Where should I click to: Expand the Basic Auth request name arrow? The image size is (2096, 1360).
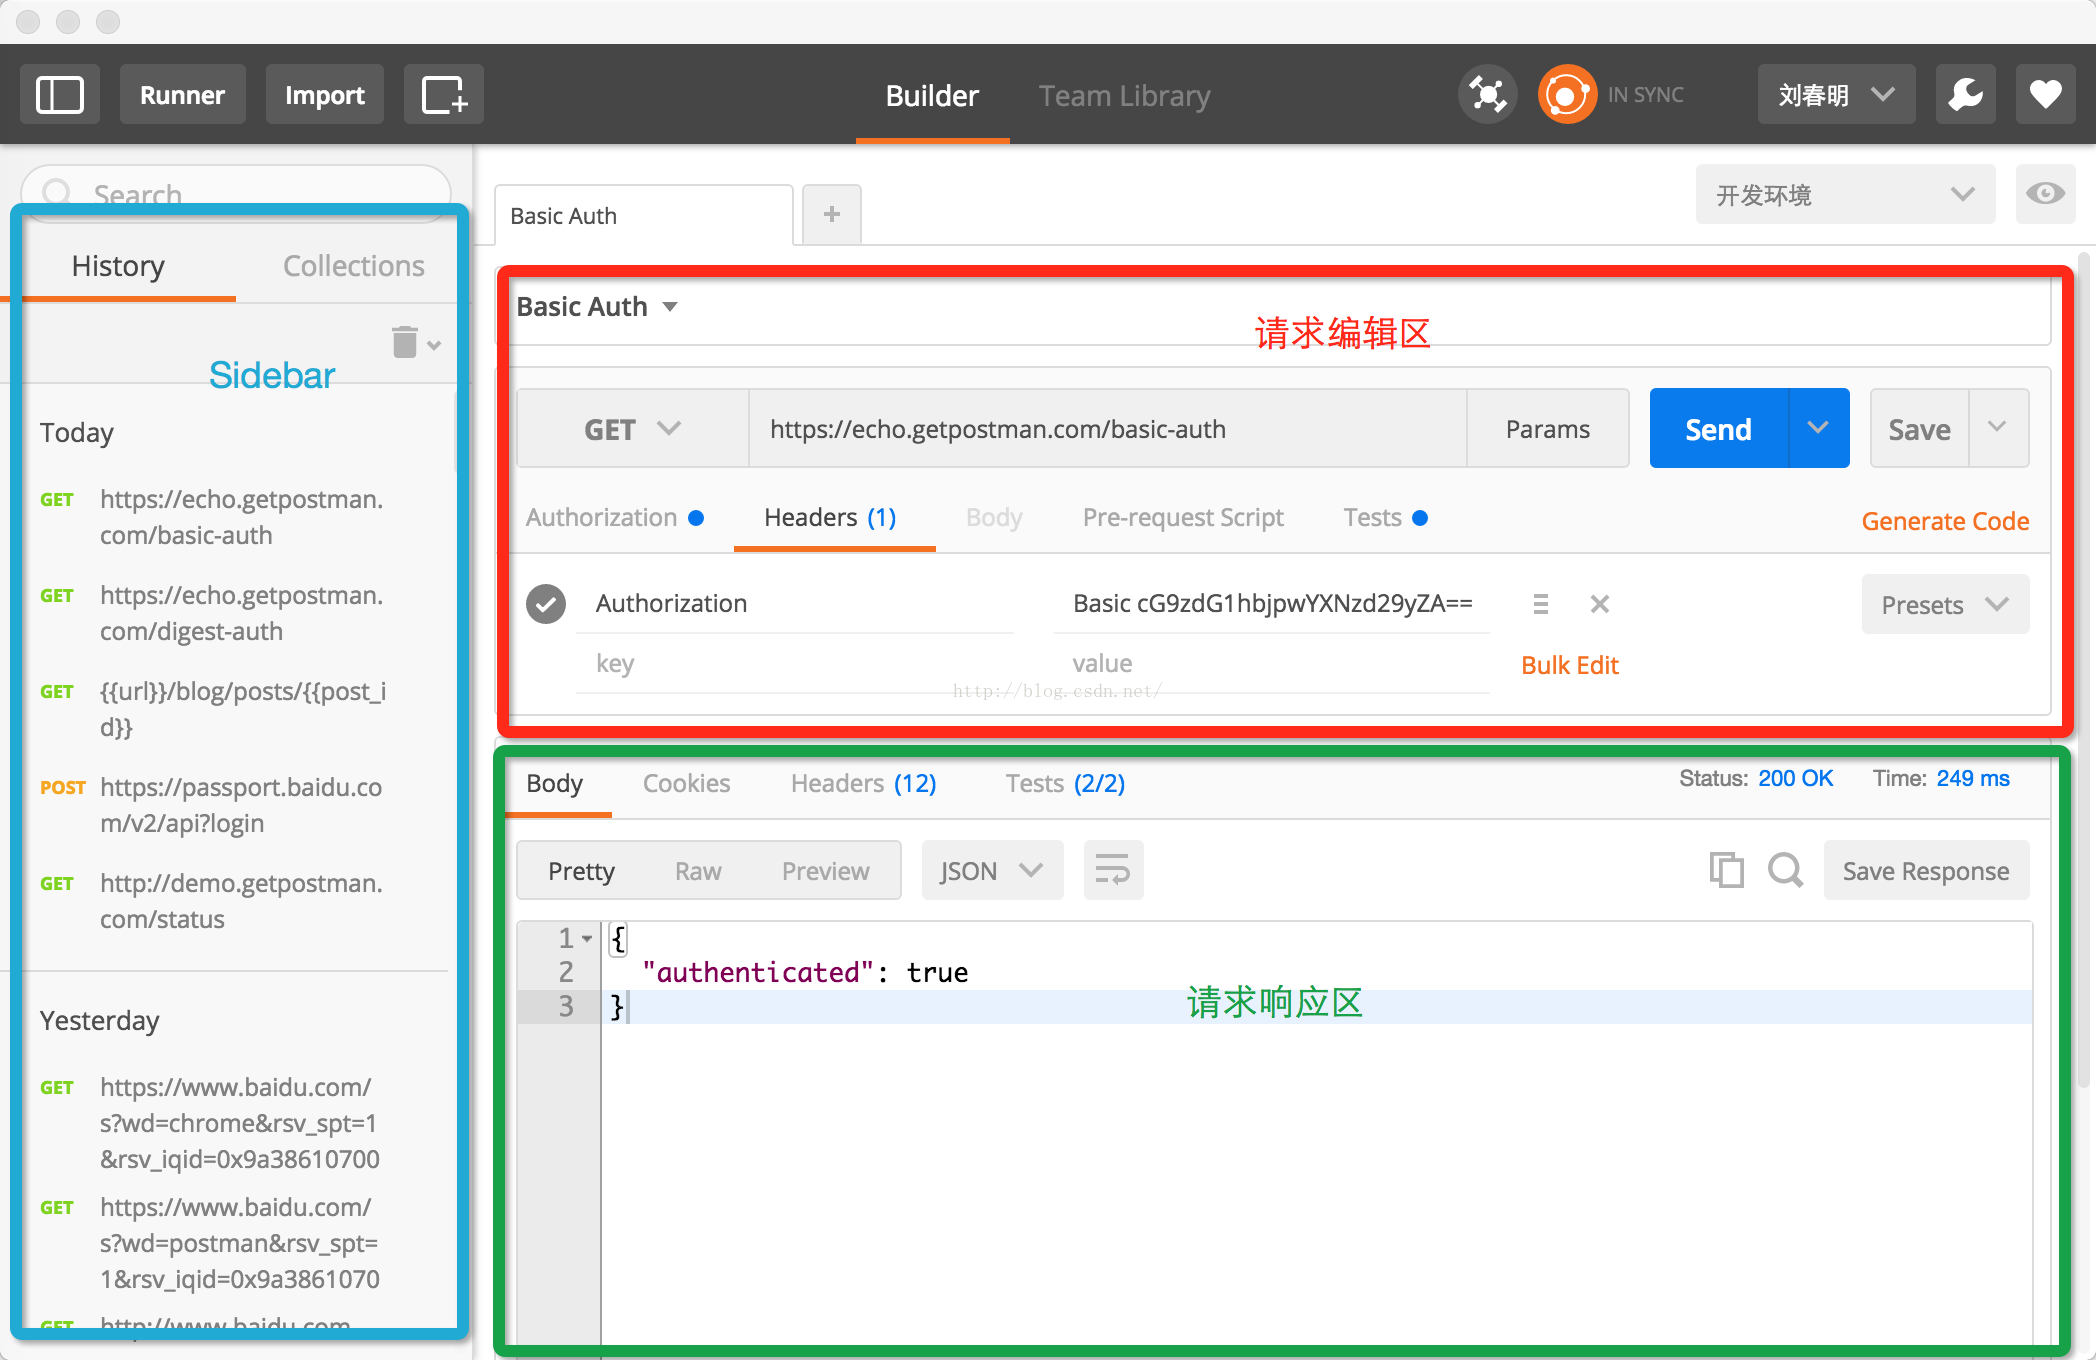670,307
